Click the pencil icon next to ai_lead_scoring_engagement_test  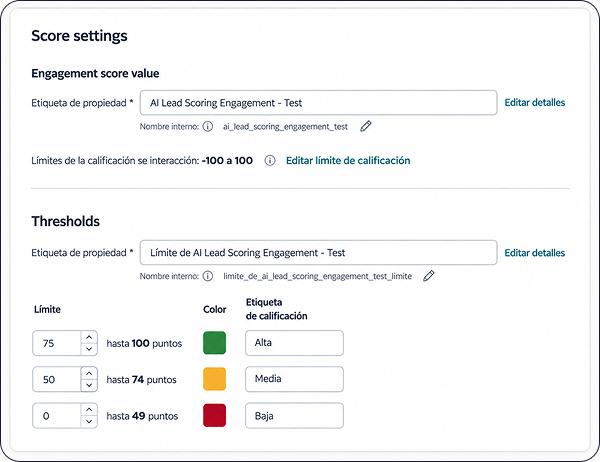point(366,126)
